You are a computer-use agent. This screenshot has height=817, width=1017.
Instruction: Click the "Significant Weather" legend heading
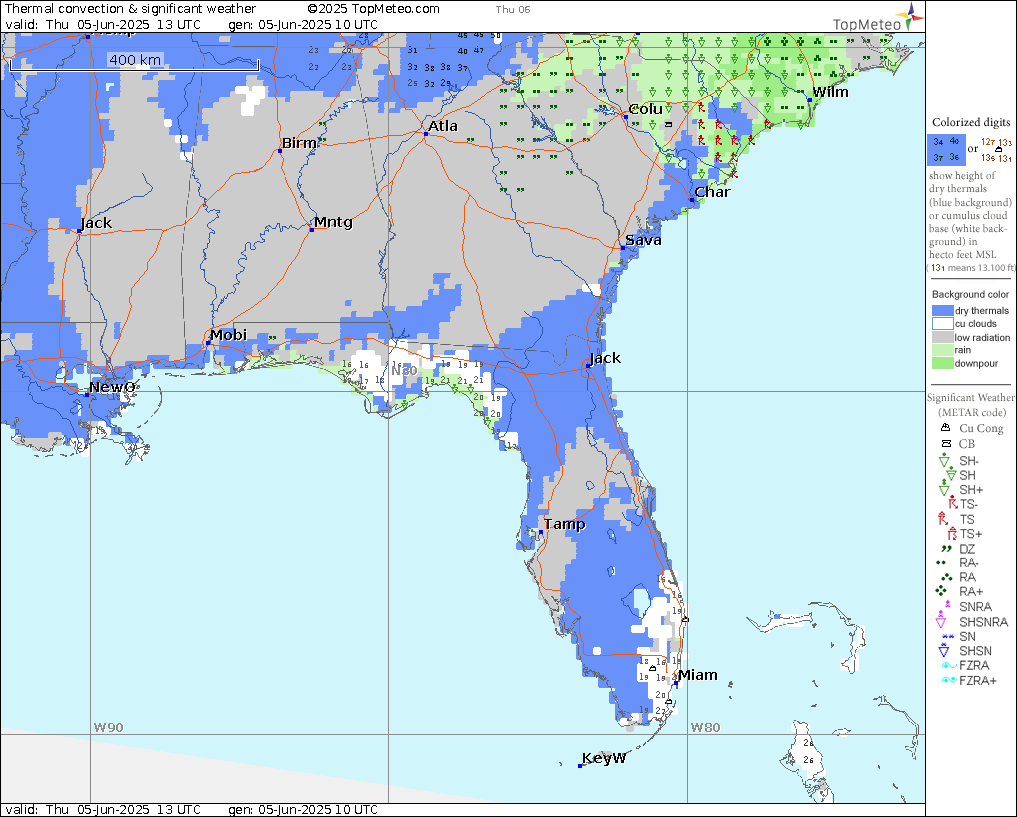click(x=971, y=397)
